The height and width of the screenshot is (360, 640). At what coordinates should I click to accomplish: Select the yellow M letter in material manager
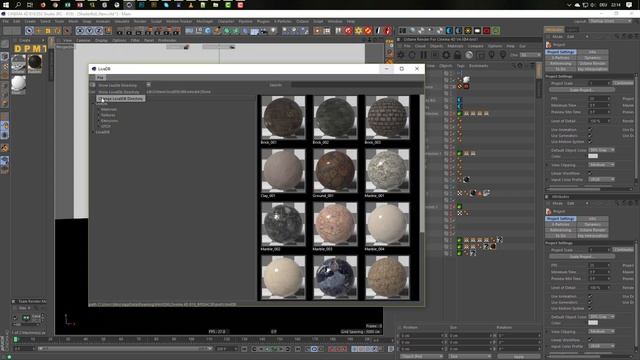click(x=36, y=49)
